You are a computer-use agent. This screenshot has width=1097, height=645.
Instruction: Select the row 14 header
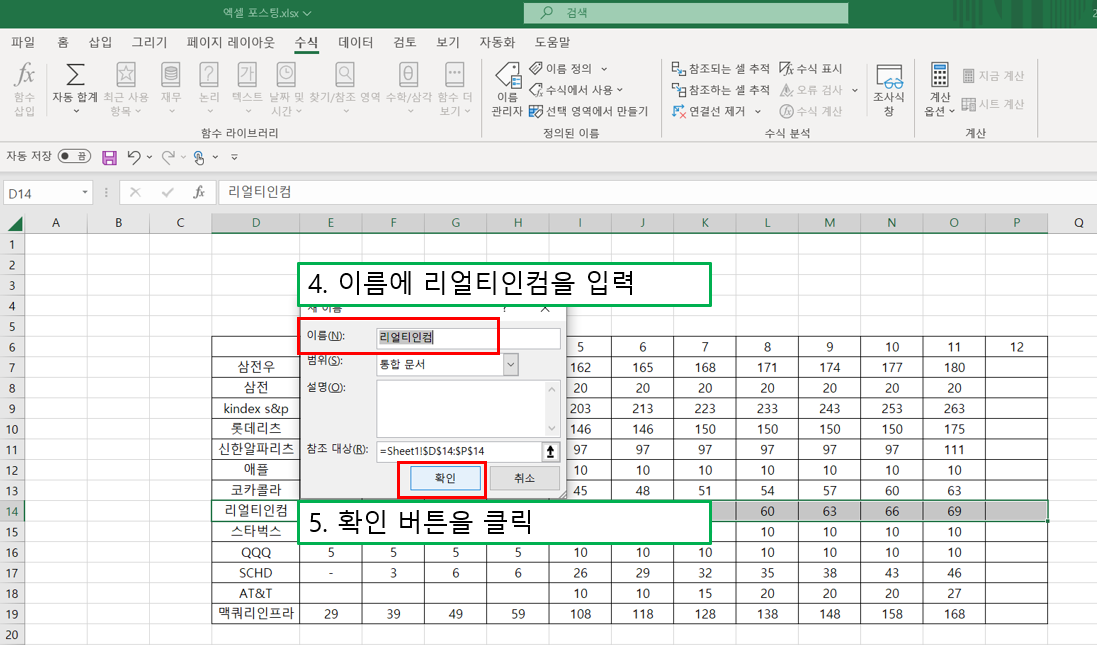point(12,511)
